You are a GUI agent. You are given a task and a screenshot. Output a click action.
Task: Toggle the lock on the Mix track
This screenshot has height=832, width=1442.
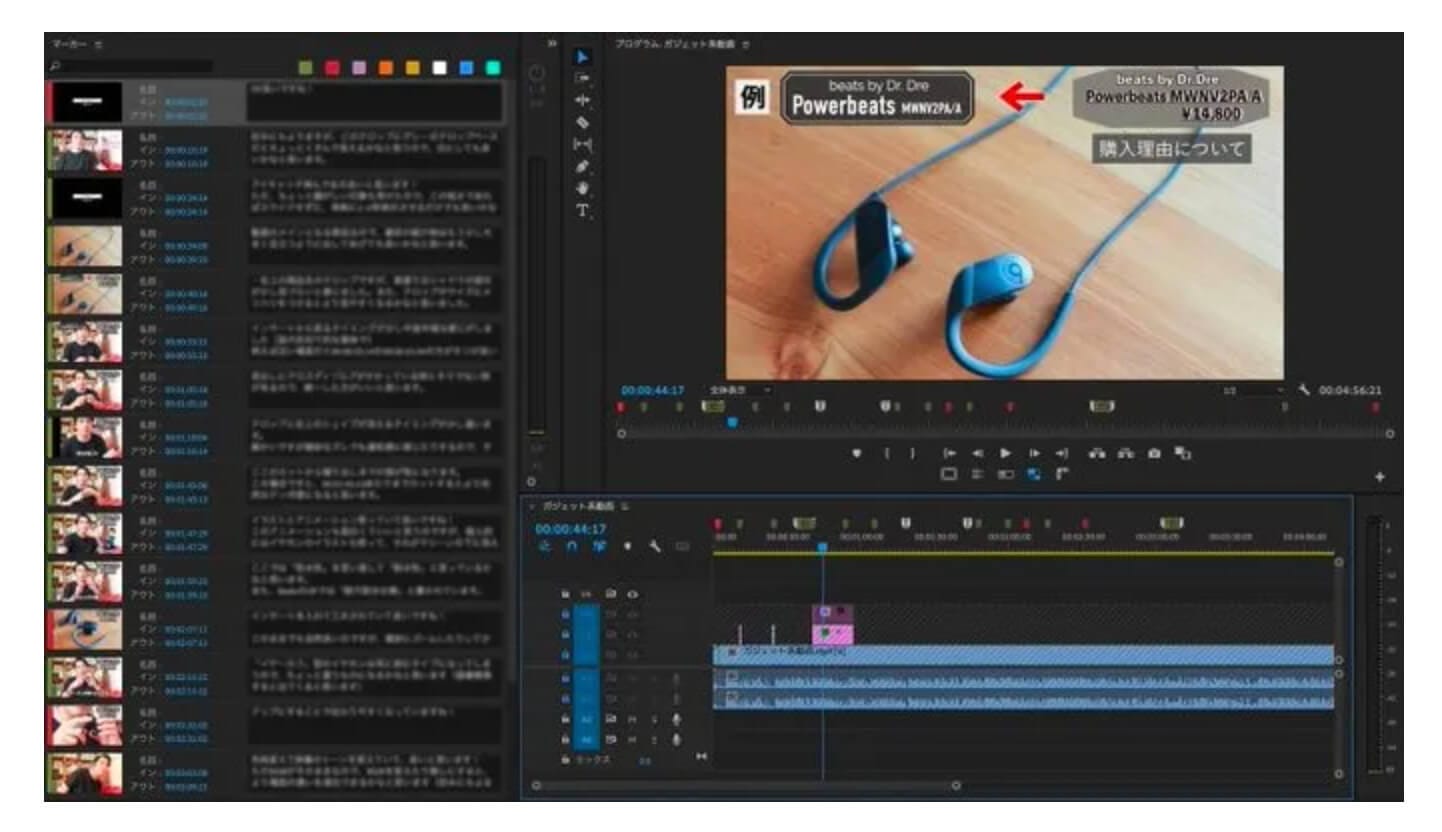[x=566, y=760]
